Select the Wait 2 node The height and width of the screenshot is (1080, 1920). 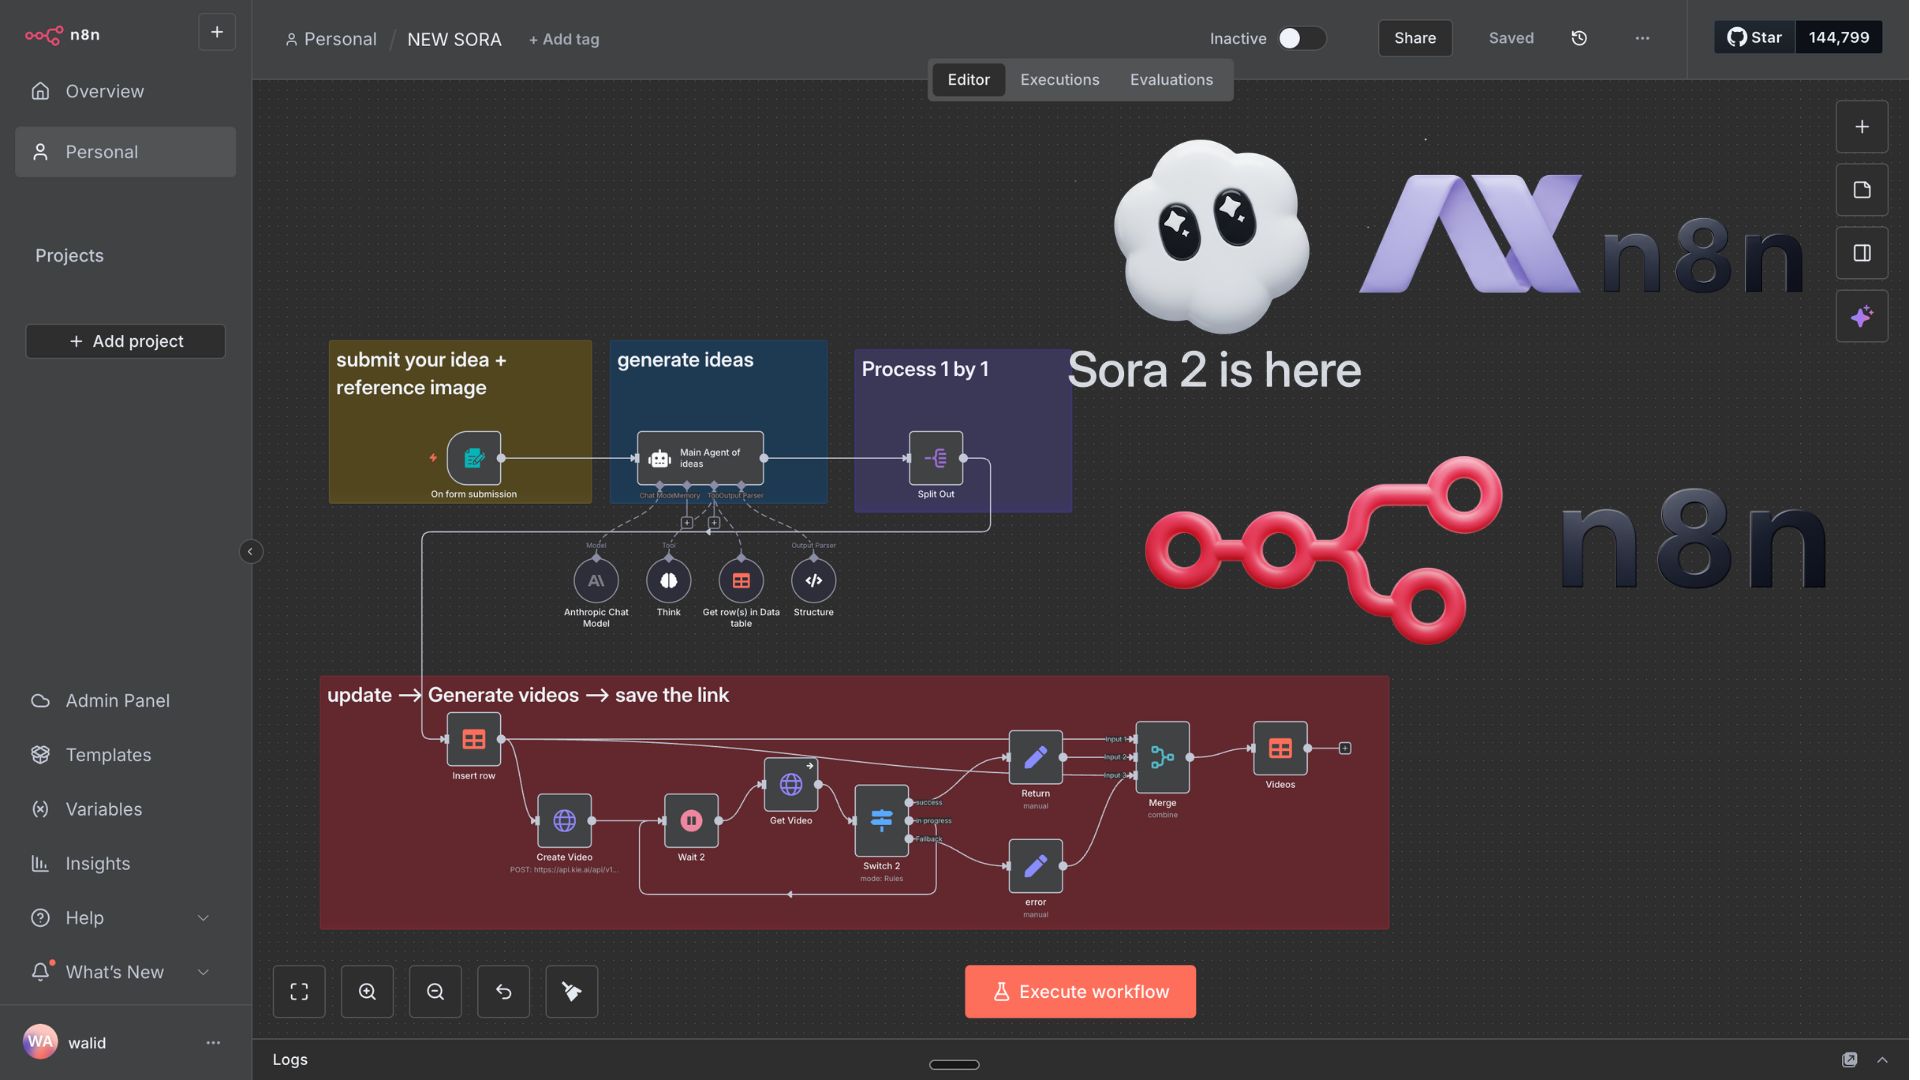[x=691, y=821]
